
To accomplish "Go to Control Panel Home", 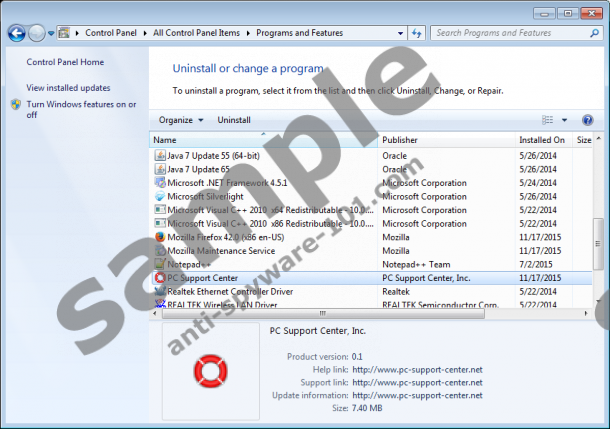I will [x=66, y=62].
